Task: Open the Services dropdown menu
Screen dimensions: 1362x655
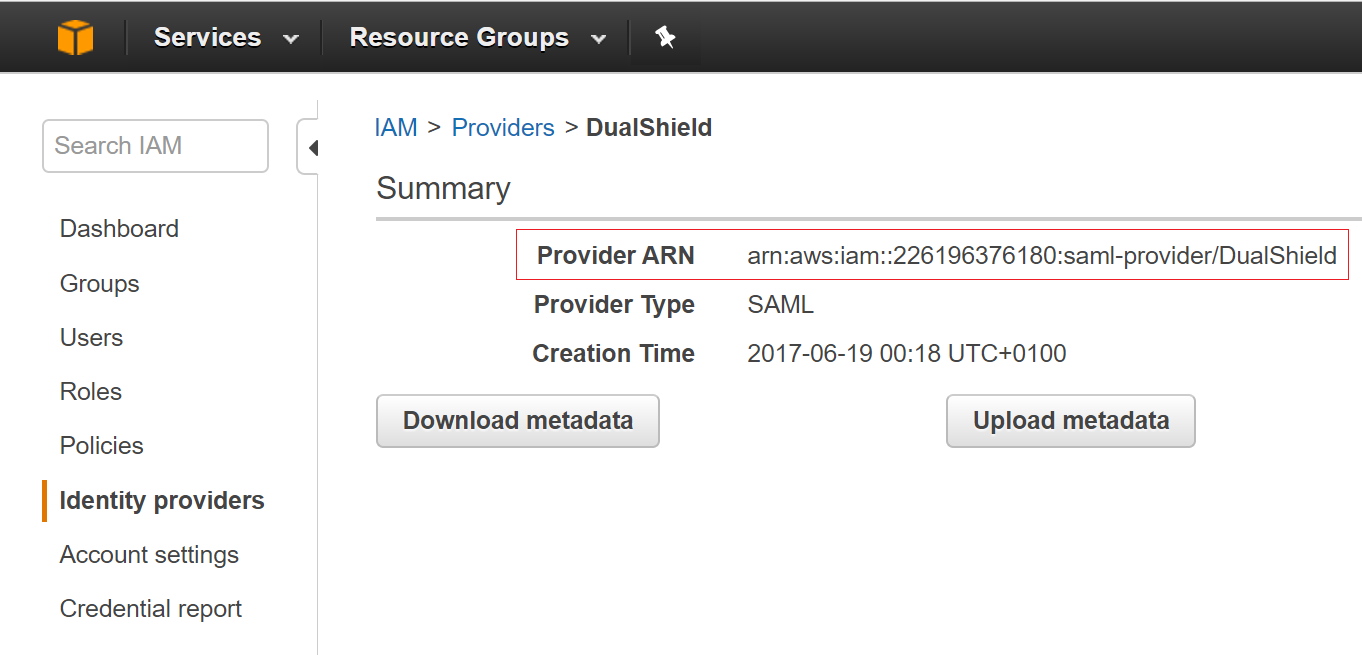Action: [x=226, y=38]
